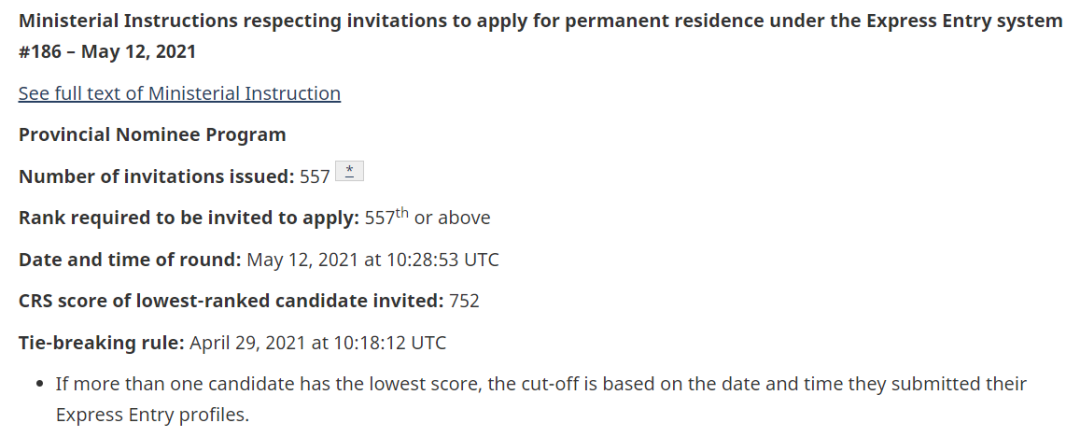Viewport: 1080px width, 437px height.
Task: Click the "If more than one candidate" sentence
Action: click(540, 384)
